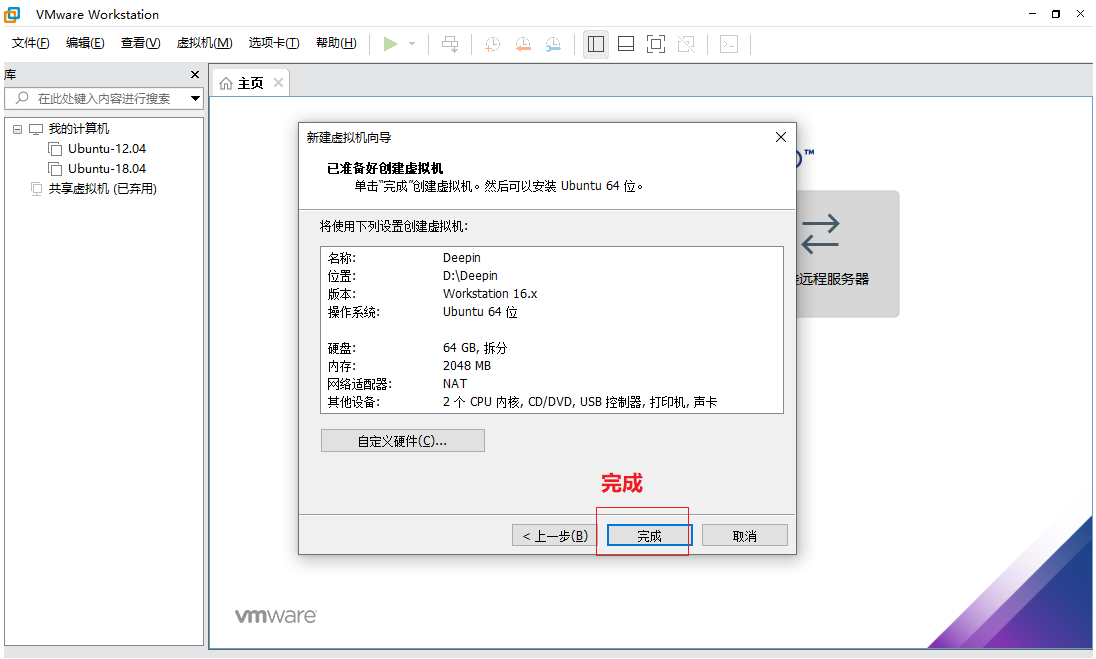Click the 自定义硬件(C)... button
Screen dimensions: 1096x659
[x=403, y=441]
